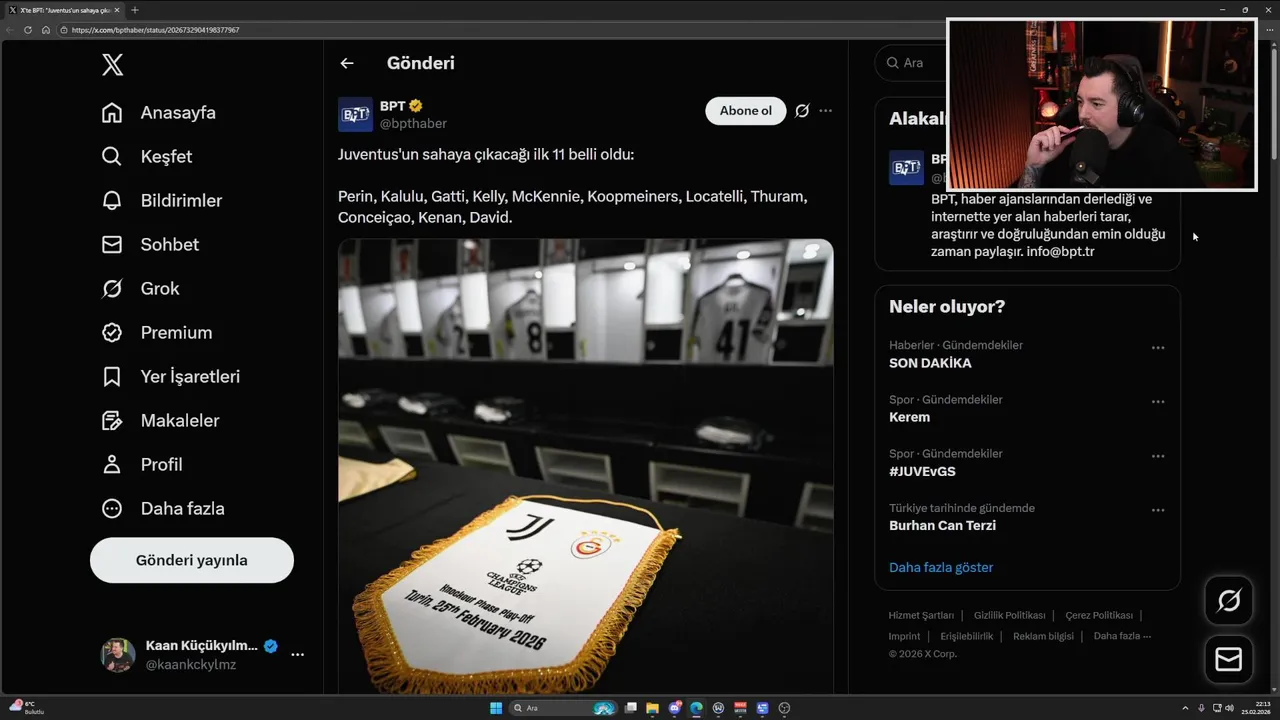Open floating Grok button
The width and height of the screenshot is (1280, 720).
pos(1228,601)
